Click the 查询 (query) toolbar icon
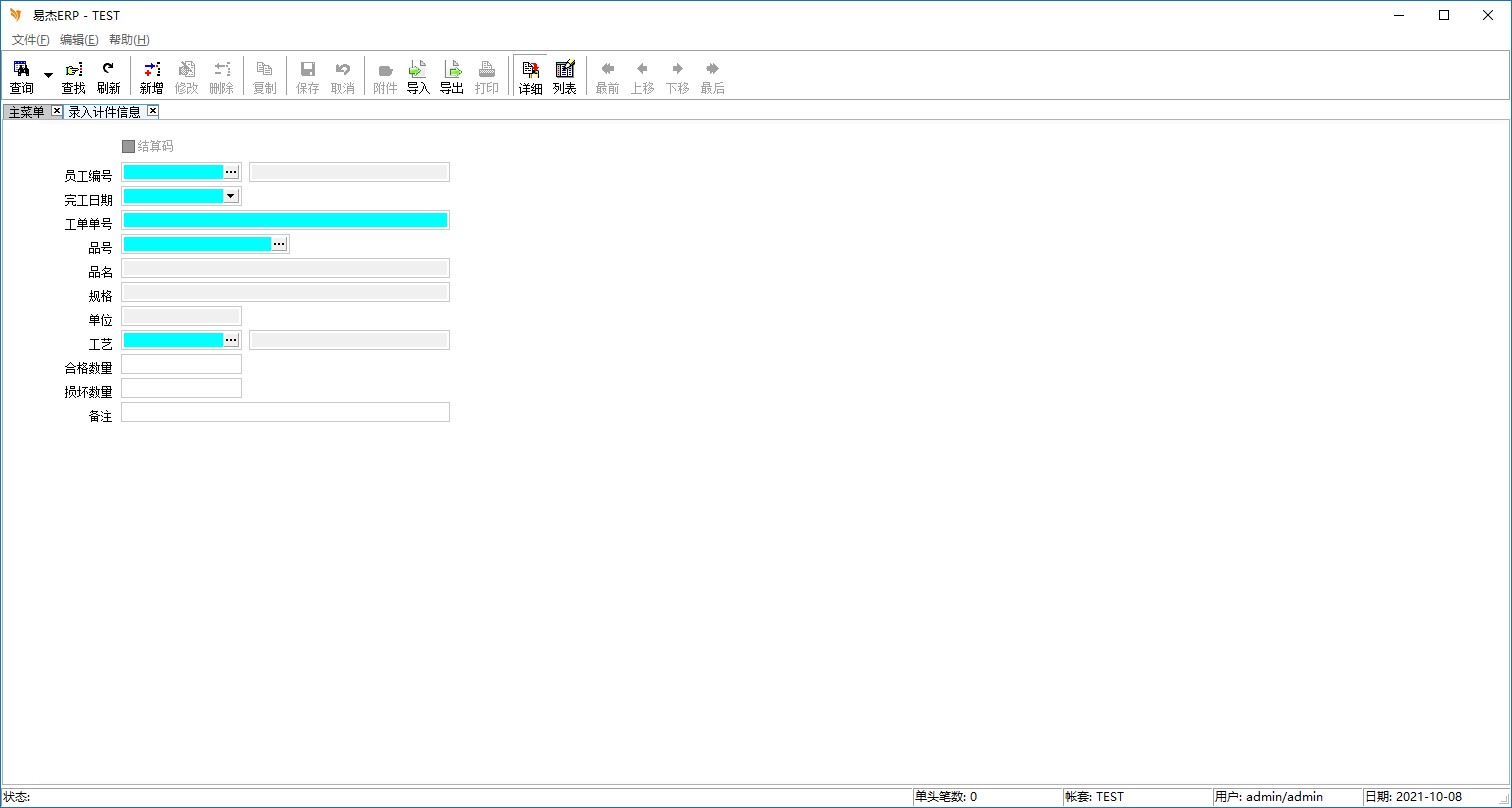1512x808 pixels. pos(21,77)
